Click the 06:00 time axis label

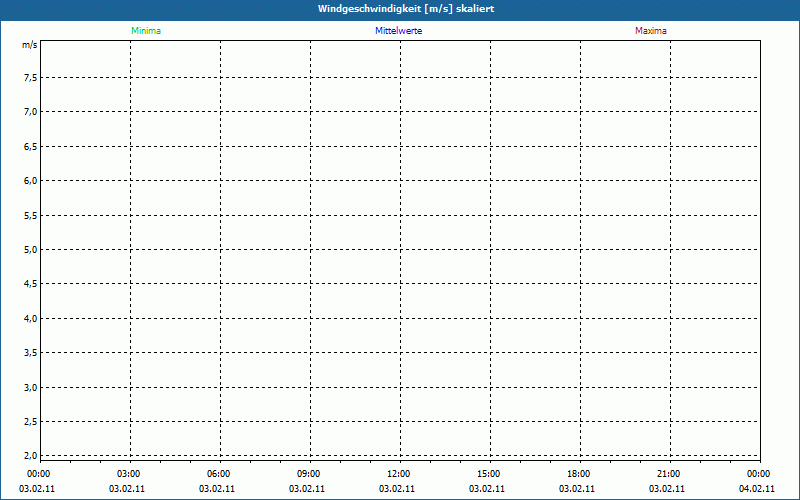(218, 474)
